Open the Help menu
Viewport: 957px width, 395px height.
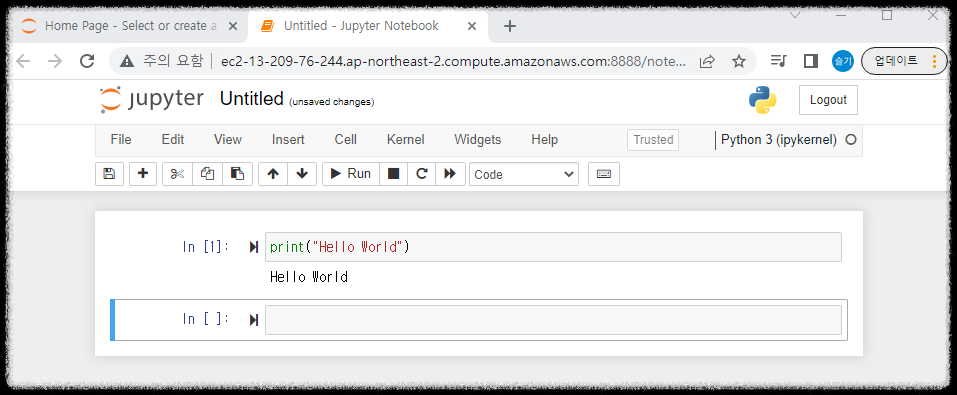pos(544,140)
